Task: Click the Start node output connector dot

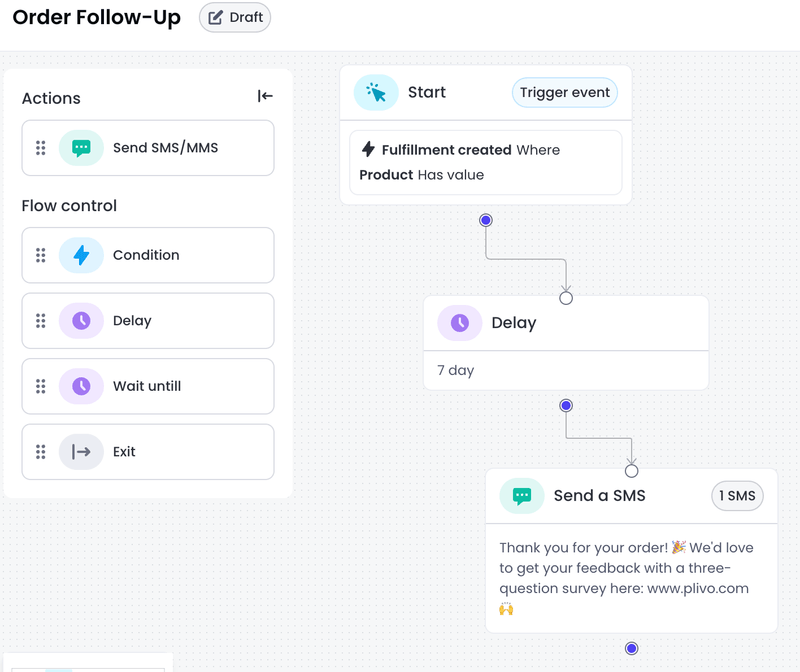Action: point(486,220)
